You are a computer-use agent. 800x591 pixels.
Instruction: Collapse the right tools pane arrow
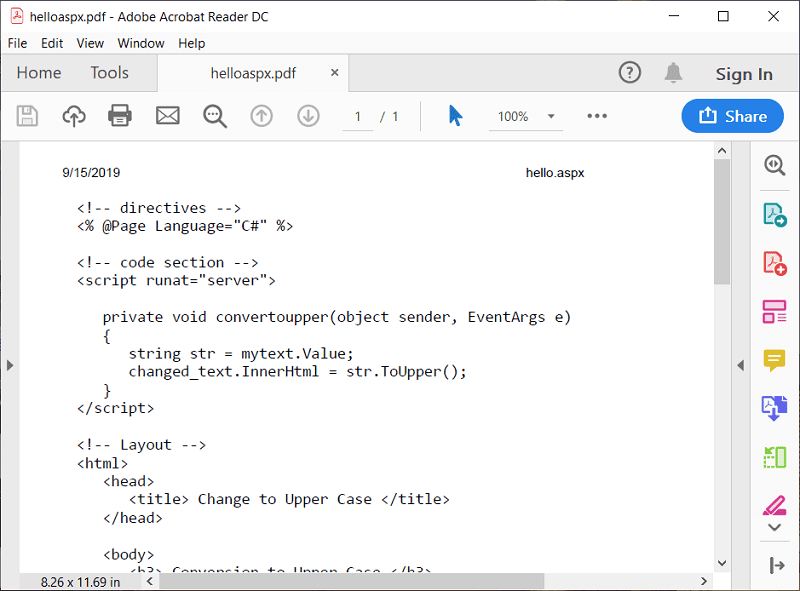coord(741,365)
